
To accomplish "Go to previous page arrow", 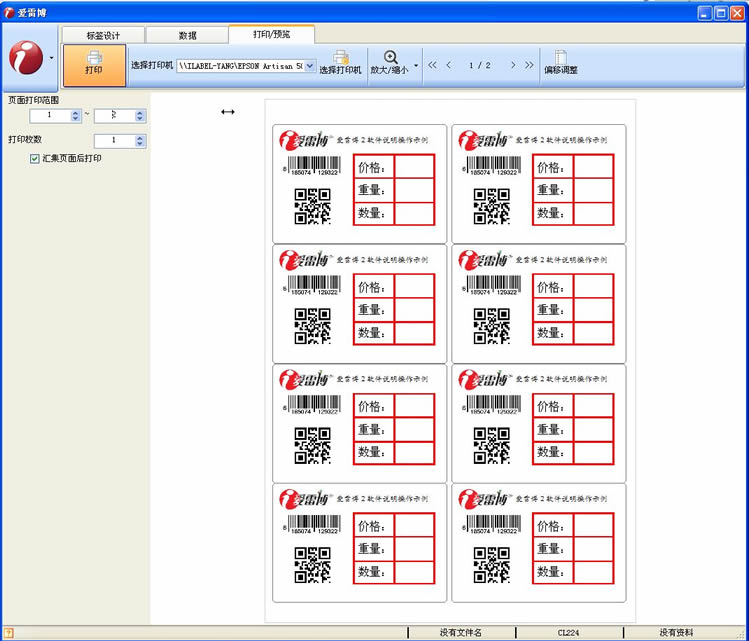I will coord(449,65).
